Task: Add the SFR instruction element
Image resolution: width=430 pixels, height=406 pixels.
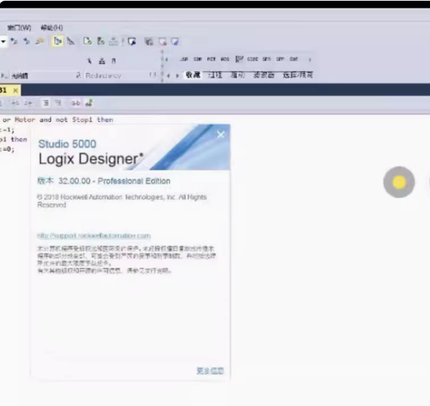Action: tap(267, 59)
